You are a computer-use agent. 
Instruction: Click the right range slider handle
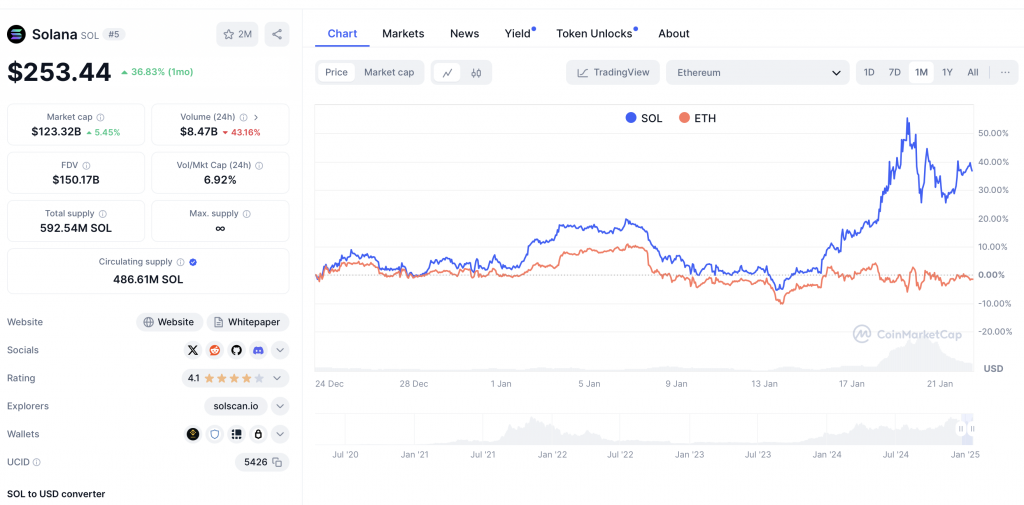(x=972, y=429)
